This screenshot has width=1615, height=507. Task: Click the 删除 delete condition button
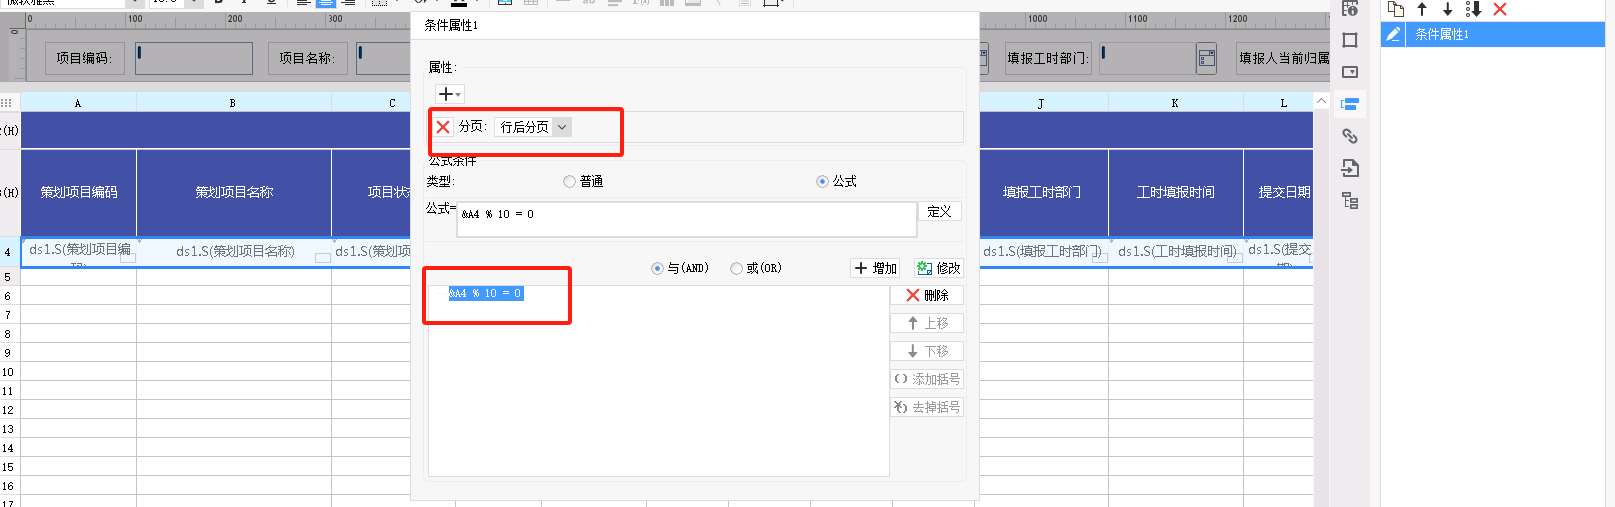pyautogui.click(x=927, y=295)
